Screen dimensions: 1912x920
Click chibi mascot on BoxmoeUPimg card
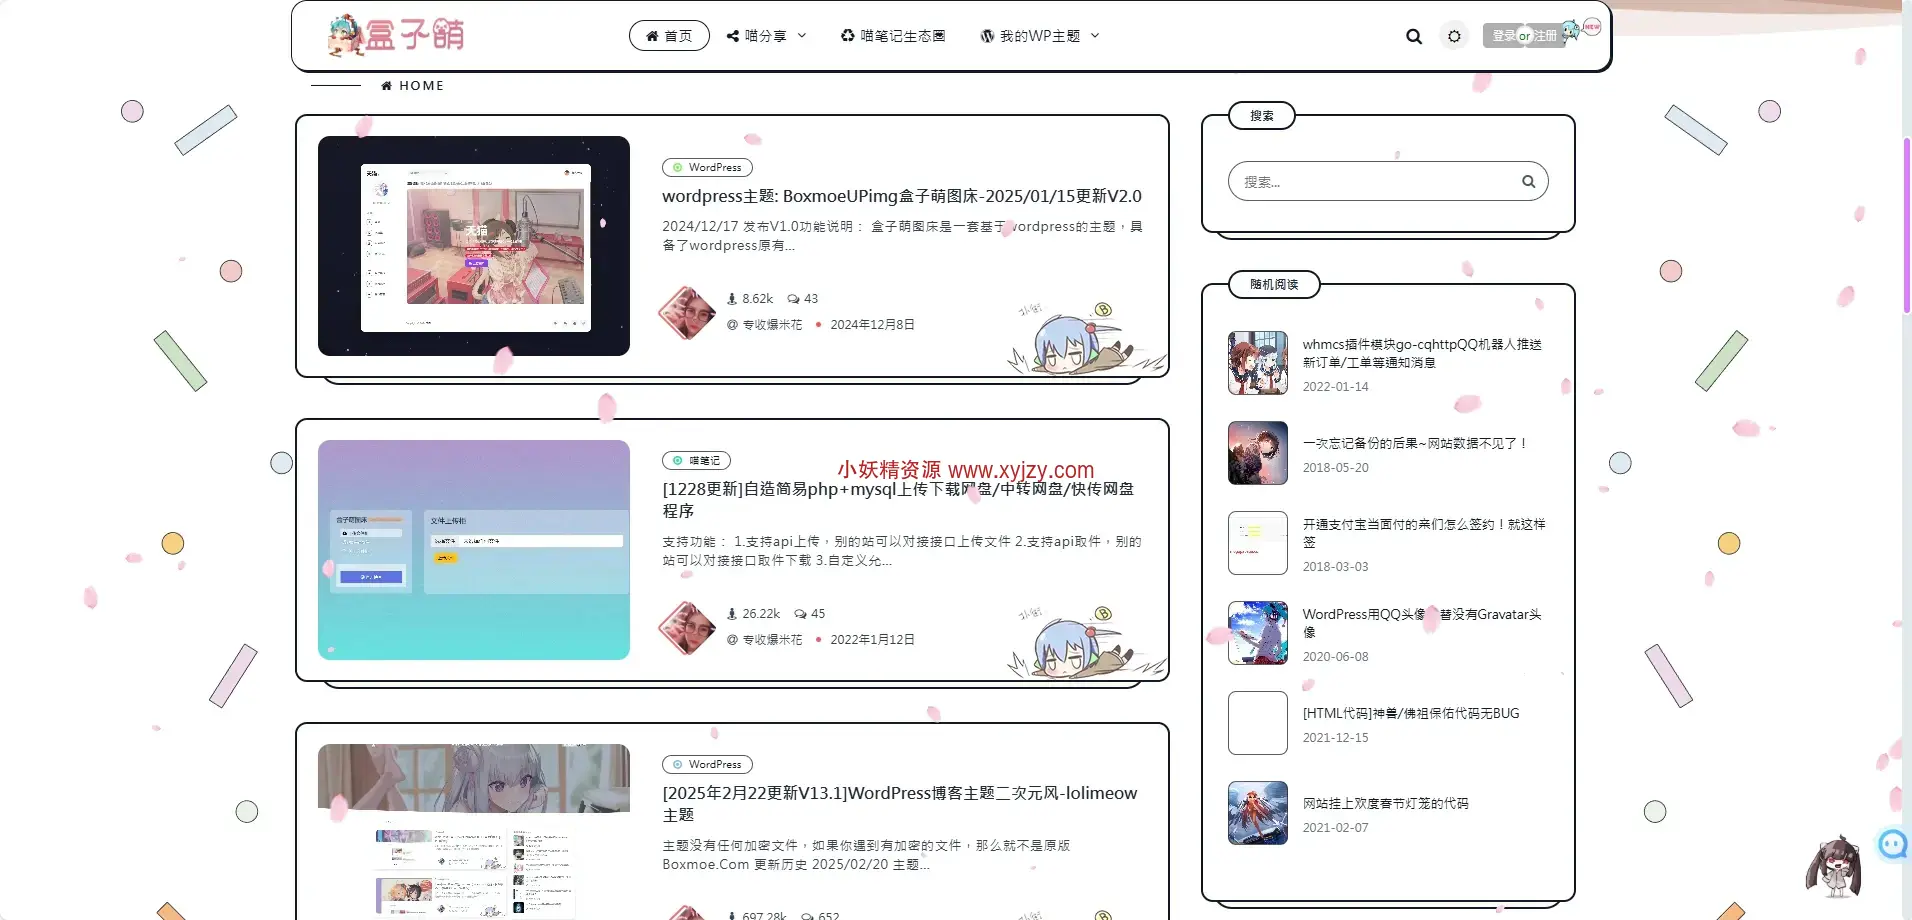point(1086,338)
